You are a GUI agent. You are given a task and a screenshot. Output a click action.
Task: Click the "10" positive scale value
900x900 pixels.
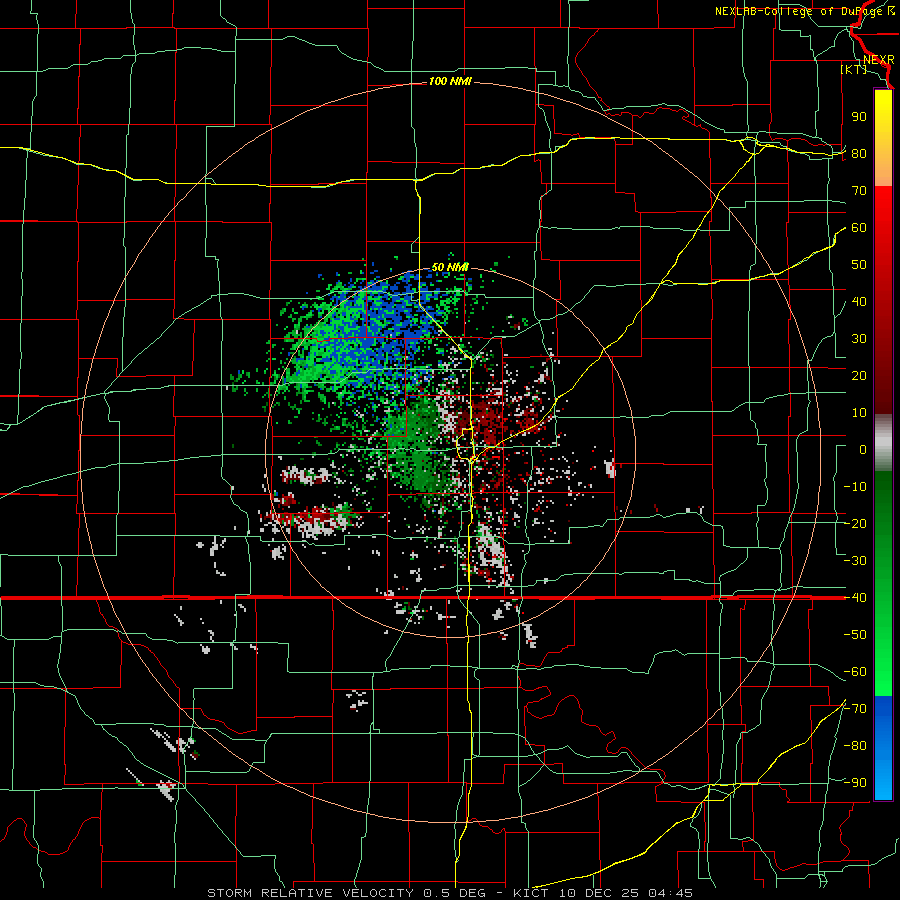pyautogui.click(x=859, y=413)
